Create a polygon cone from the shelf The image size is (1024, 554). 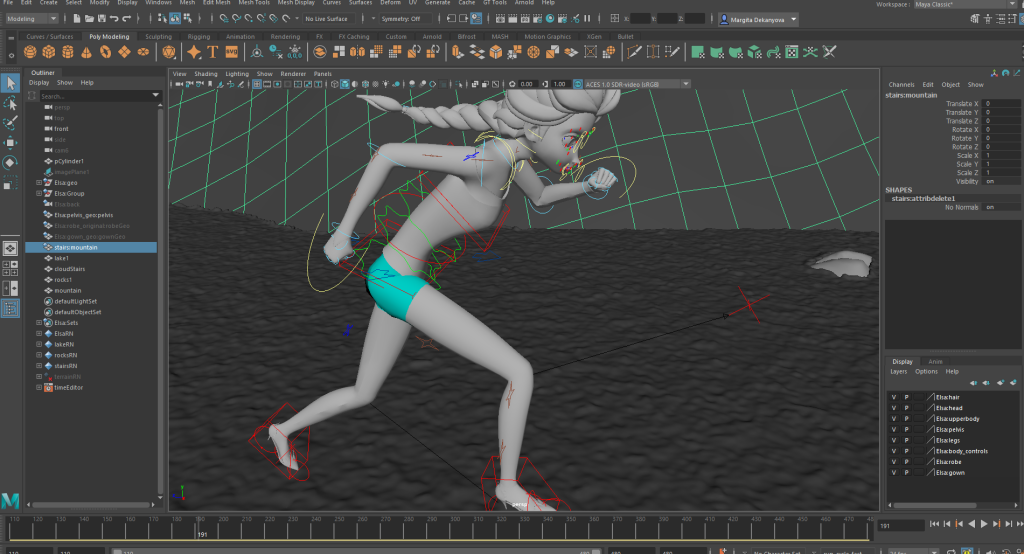pos(86,52)
